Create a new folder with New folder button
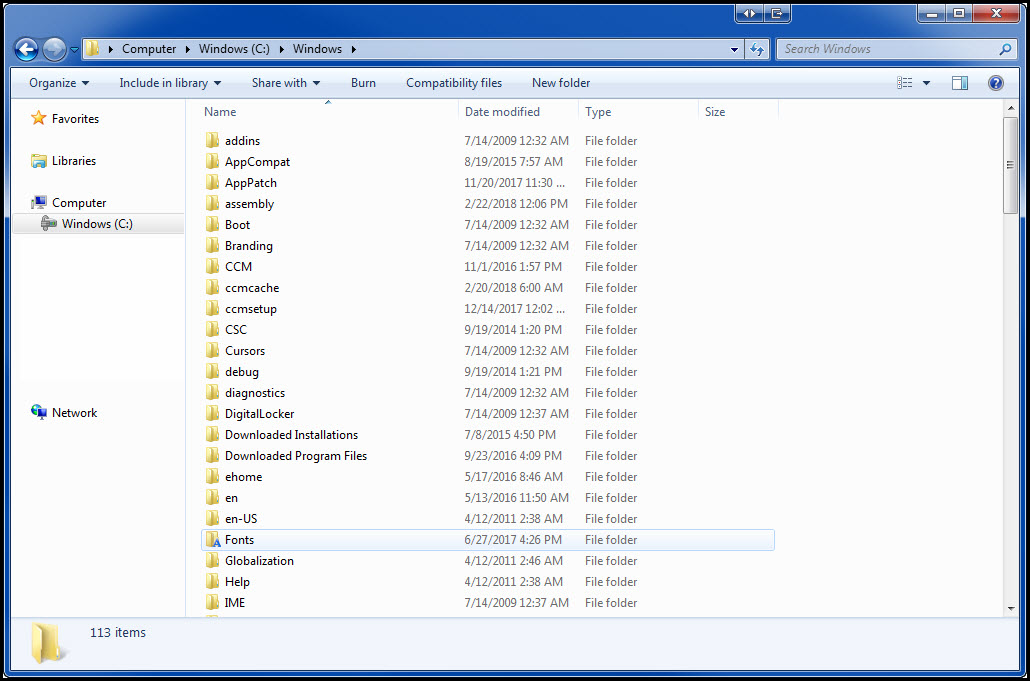 [560, 83]
